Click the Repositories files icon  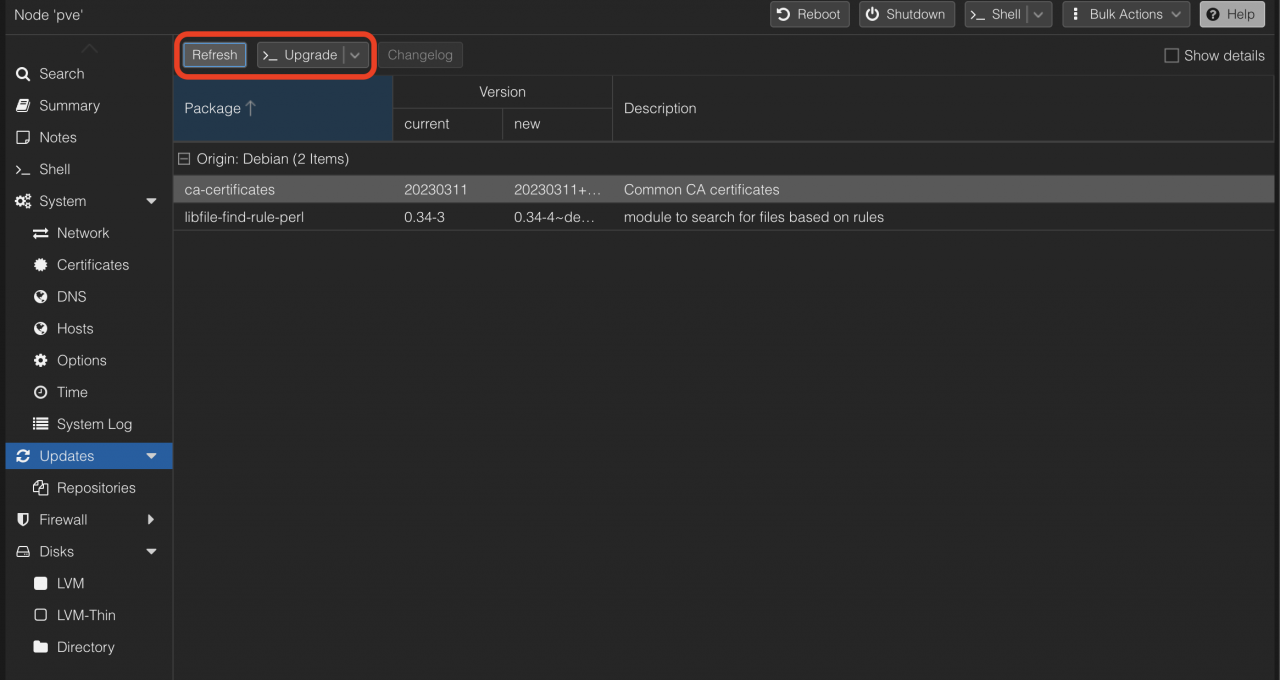pos(41,488)
